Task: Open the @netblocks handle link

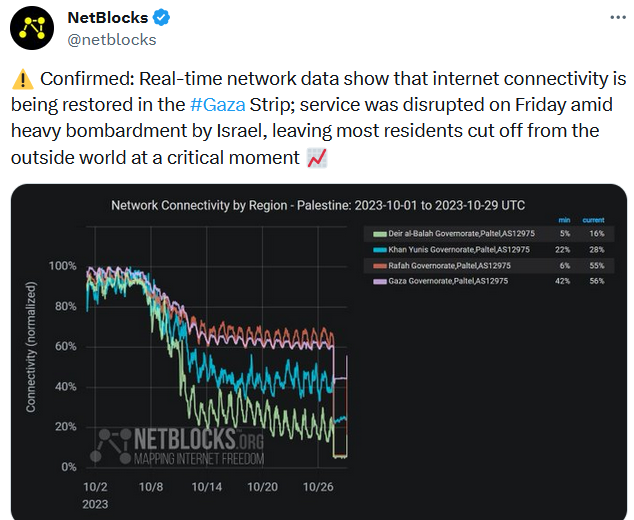Action: click(112, 40)
